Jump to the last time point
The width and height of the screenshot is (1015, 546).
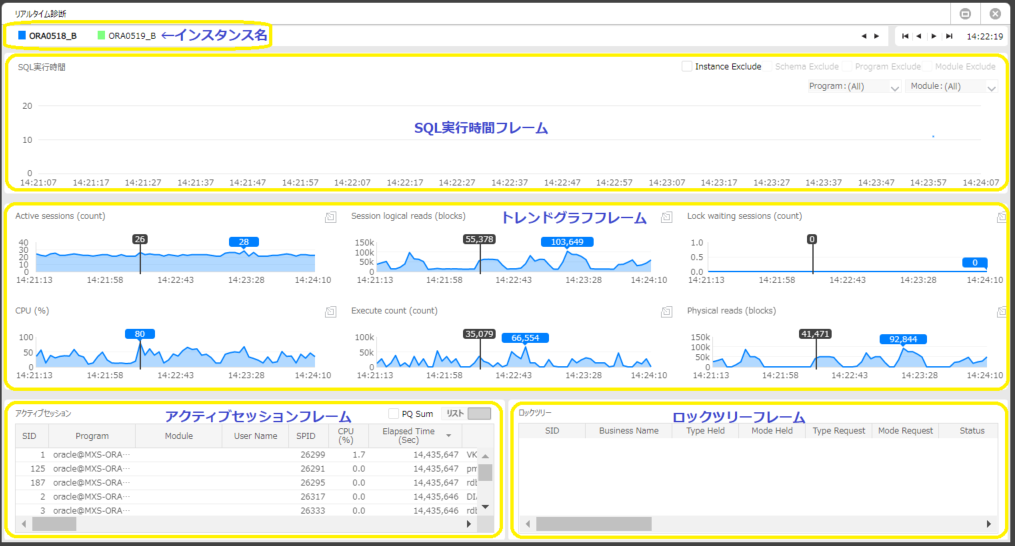point(949,36)
